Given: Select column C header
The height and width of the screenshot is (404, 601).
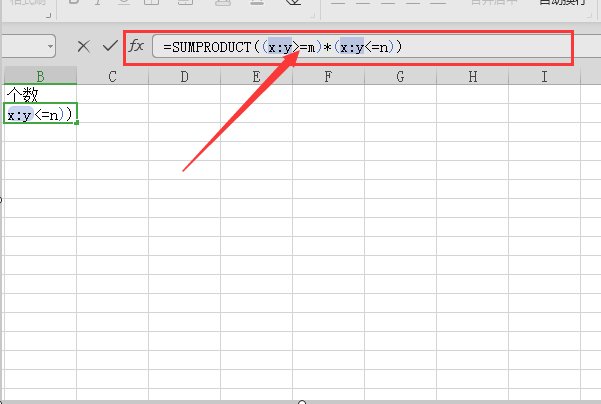Looking at the screenshot, I should (x=112, y=76).
